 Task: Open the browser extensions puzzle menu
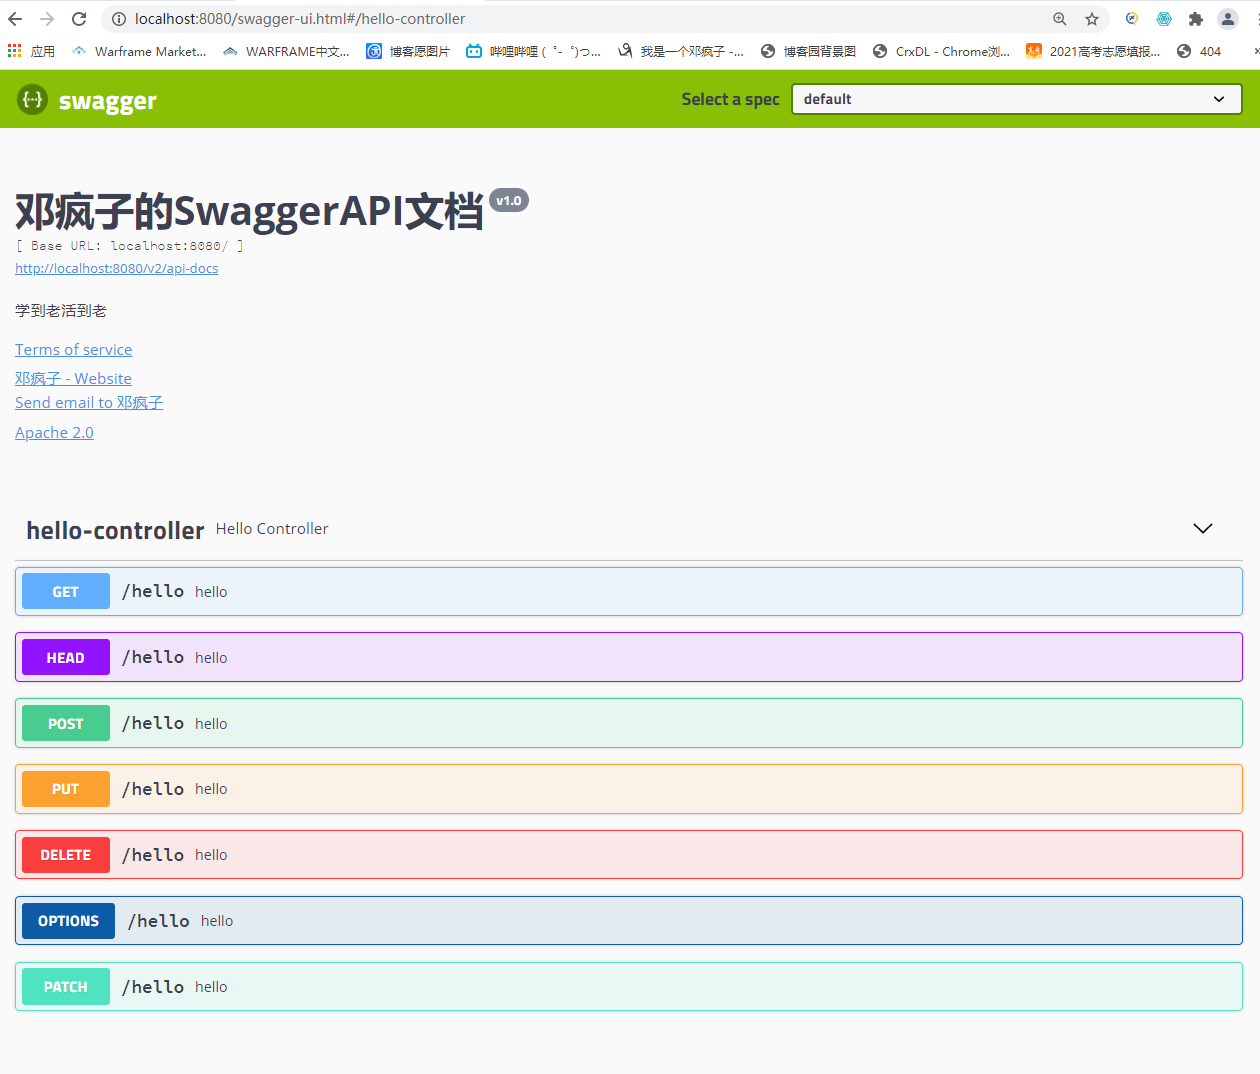(1195, 19)
